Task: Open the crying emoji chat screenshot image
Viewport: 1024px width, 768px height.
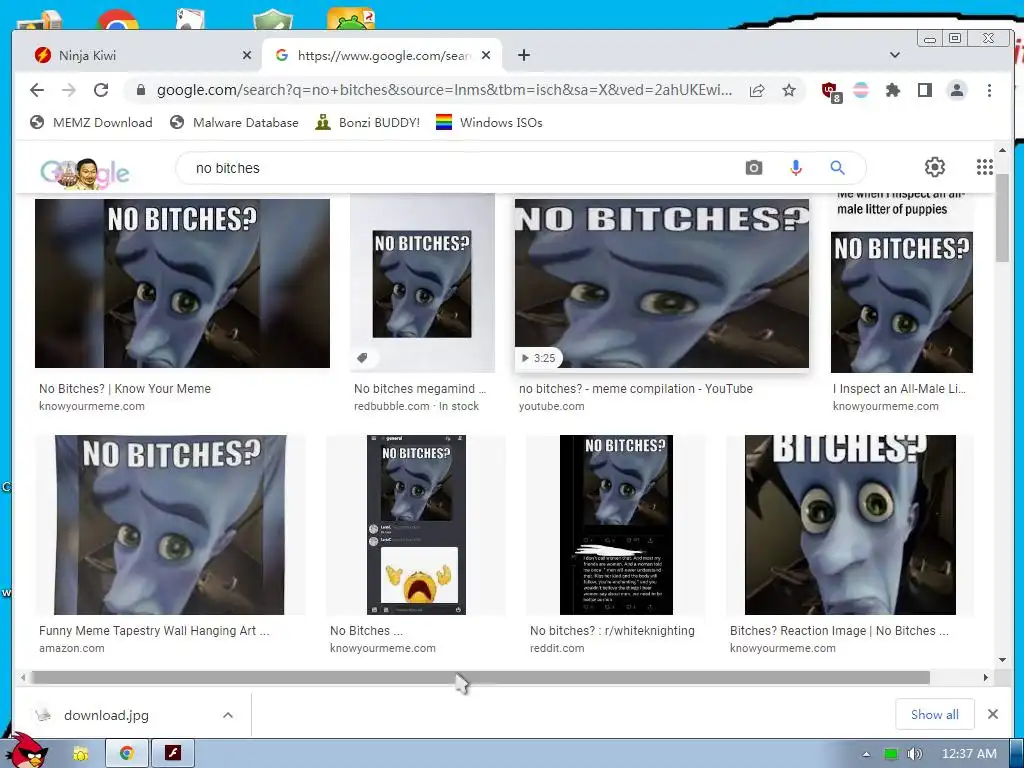Action: tap(416, 525)
